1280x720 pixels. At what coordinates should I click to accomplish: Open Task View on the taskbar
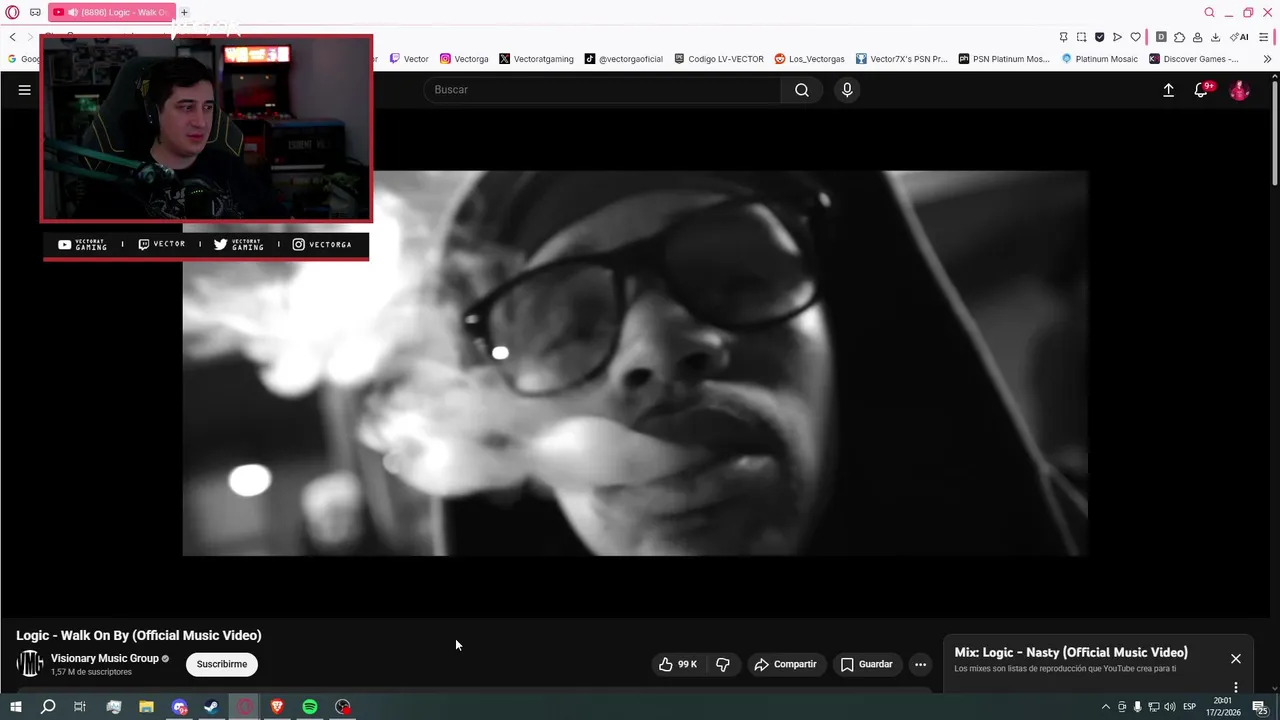tap(80, 707)
